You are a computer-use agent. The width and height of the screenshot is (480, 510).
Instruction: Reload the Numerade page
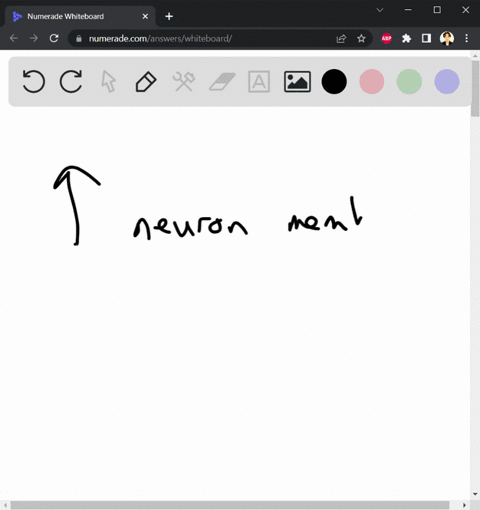tap(54, 38)
